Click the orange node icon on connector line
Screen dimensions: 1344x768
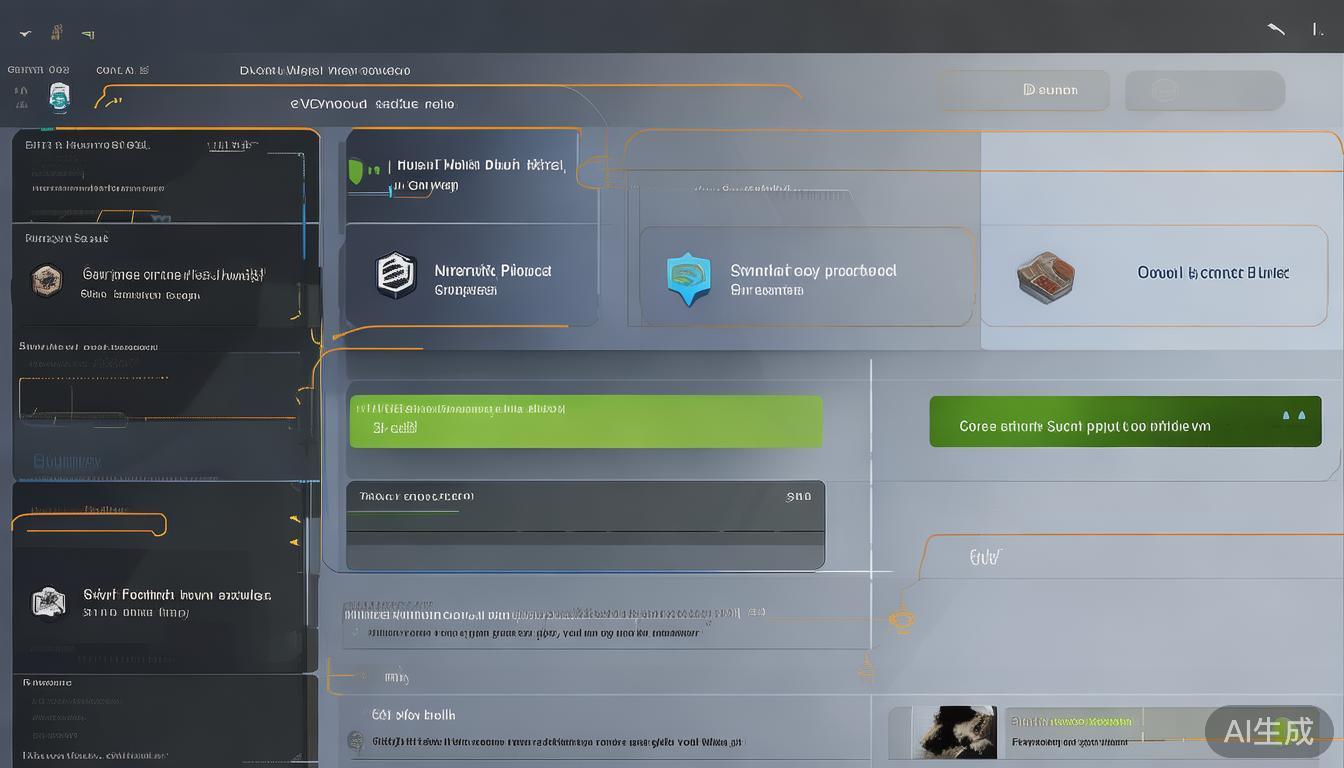point(901,620)
